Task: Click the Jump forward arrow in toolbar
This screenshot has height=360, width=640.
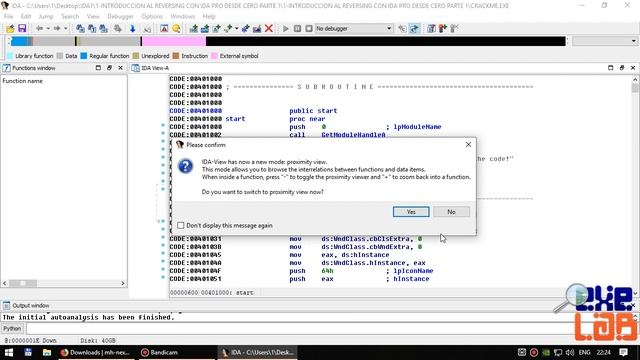Action: (57, 29)
